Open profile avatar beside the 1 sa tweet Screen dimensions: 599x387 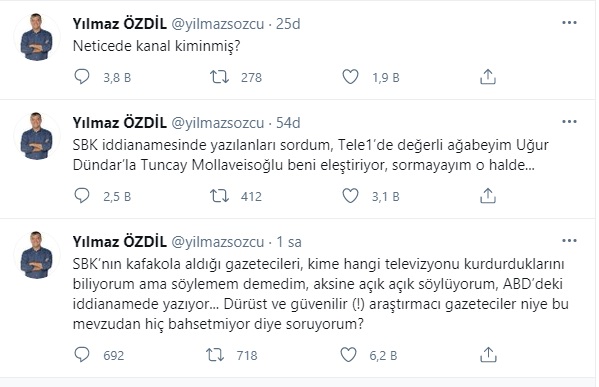point(37,255)
